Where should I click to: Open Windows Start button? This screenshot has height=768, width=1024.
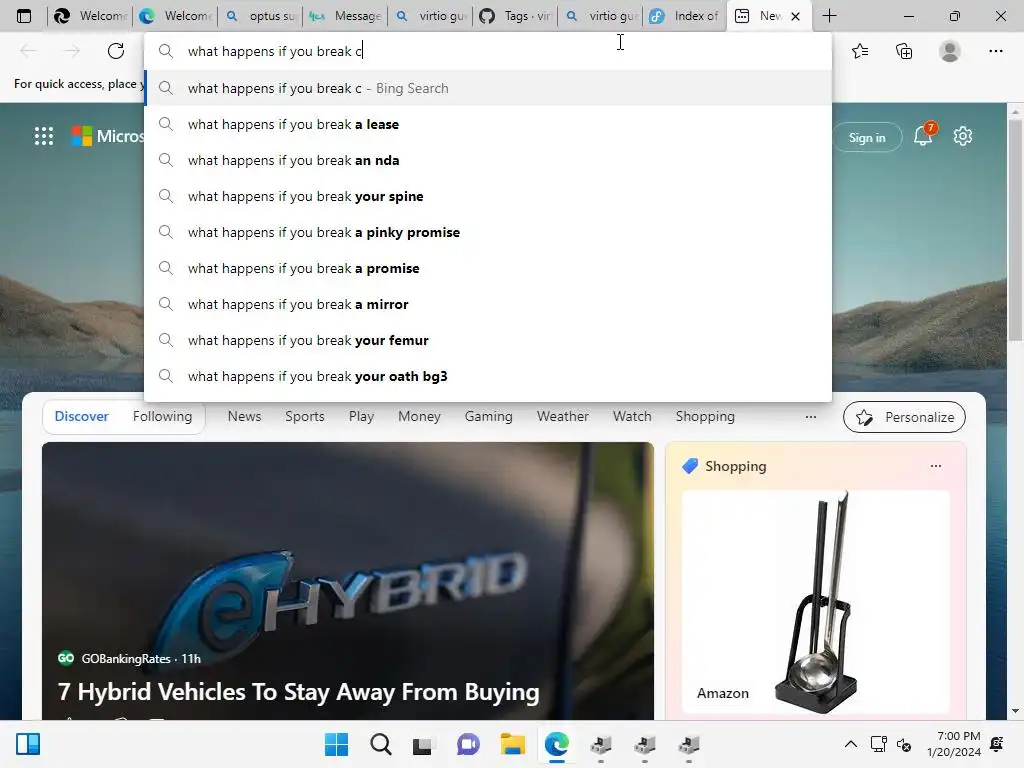[336, 744]
